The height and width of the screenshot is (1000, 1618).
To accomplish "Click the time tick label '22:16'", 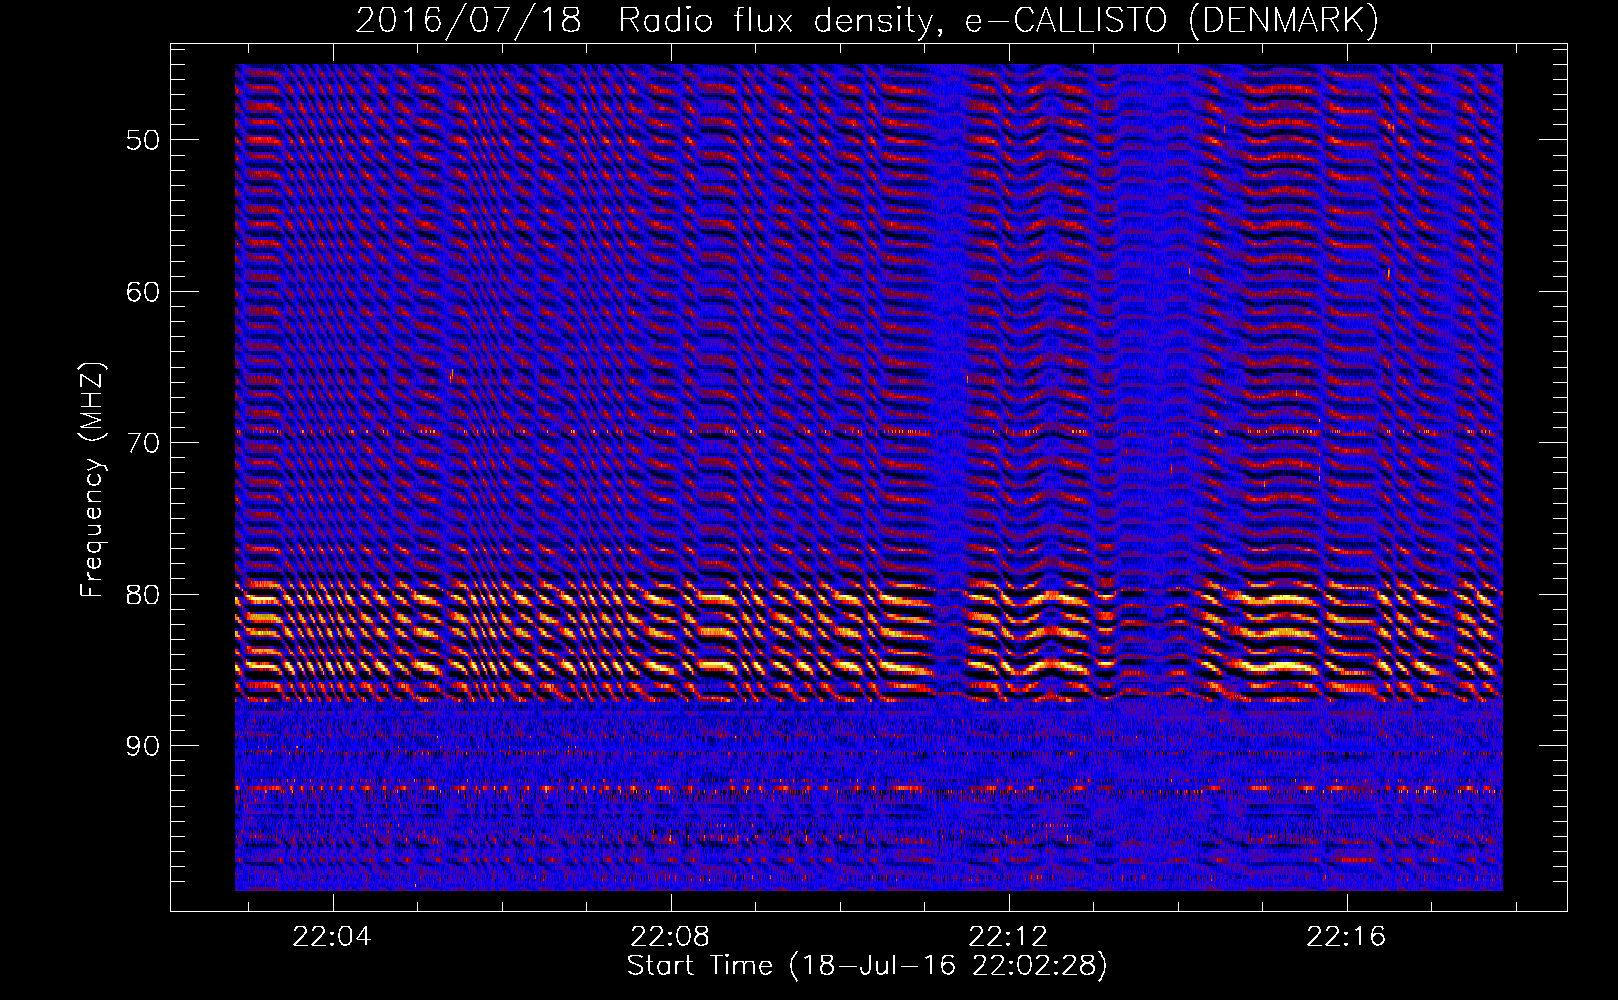I will [x=1346, y=936].
